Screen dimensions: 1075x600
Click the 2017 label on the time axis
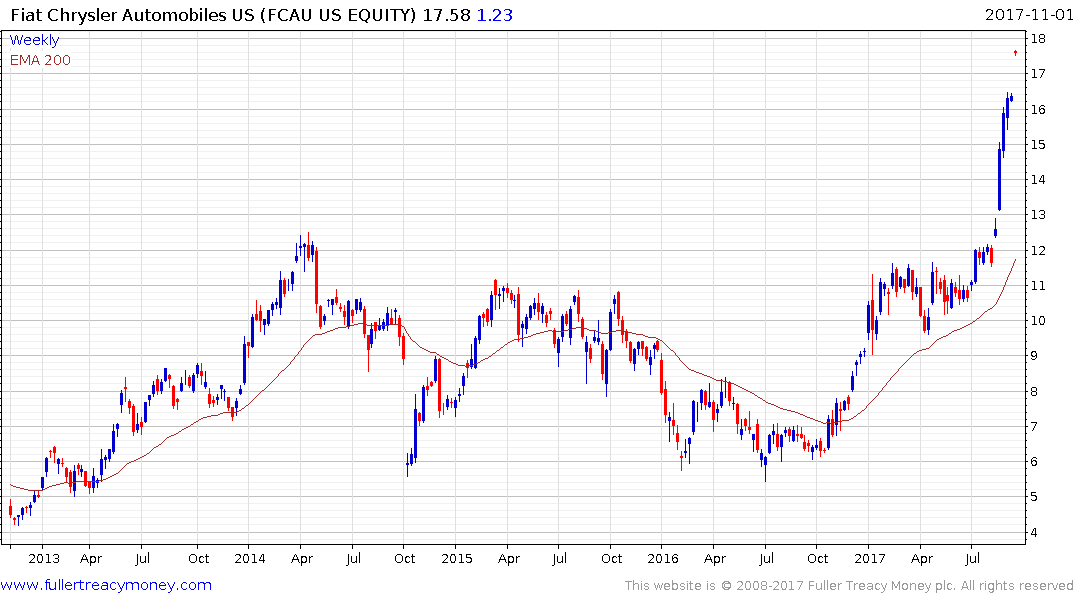tap(869, 558)
